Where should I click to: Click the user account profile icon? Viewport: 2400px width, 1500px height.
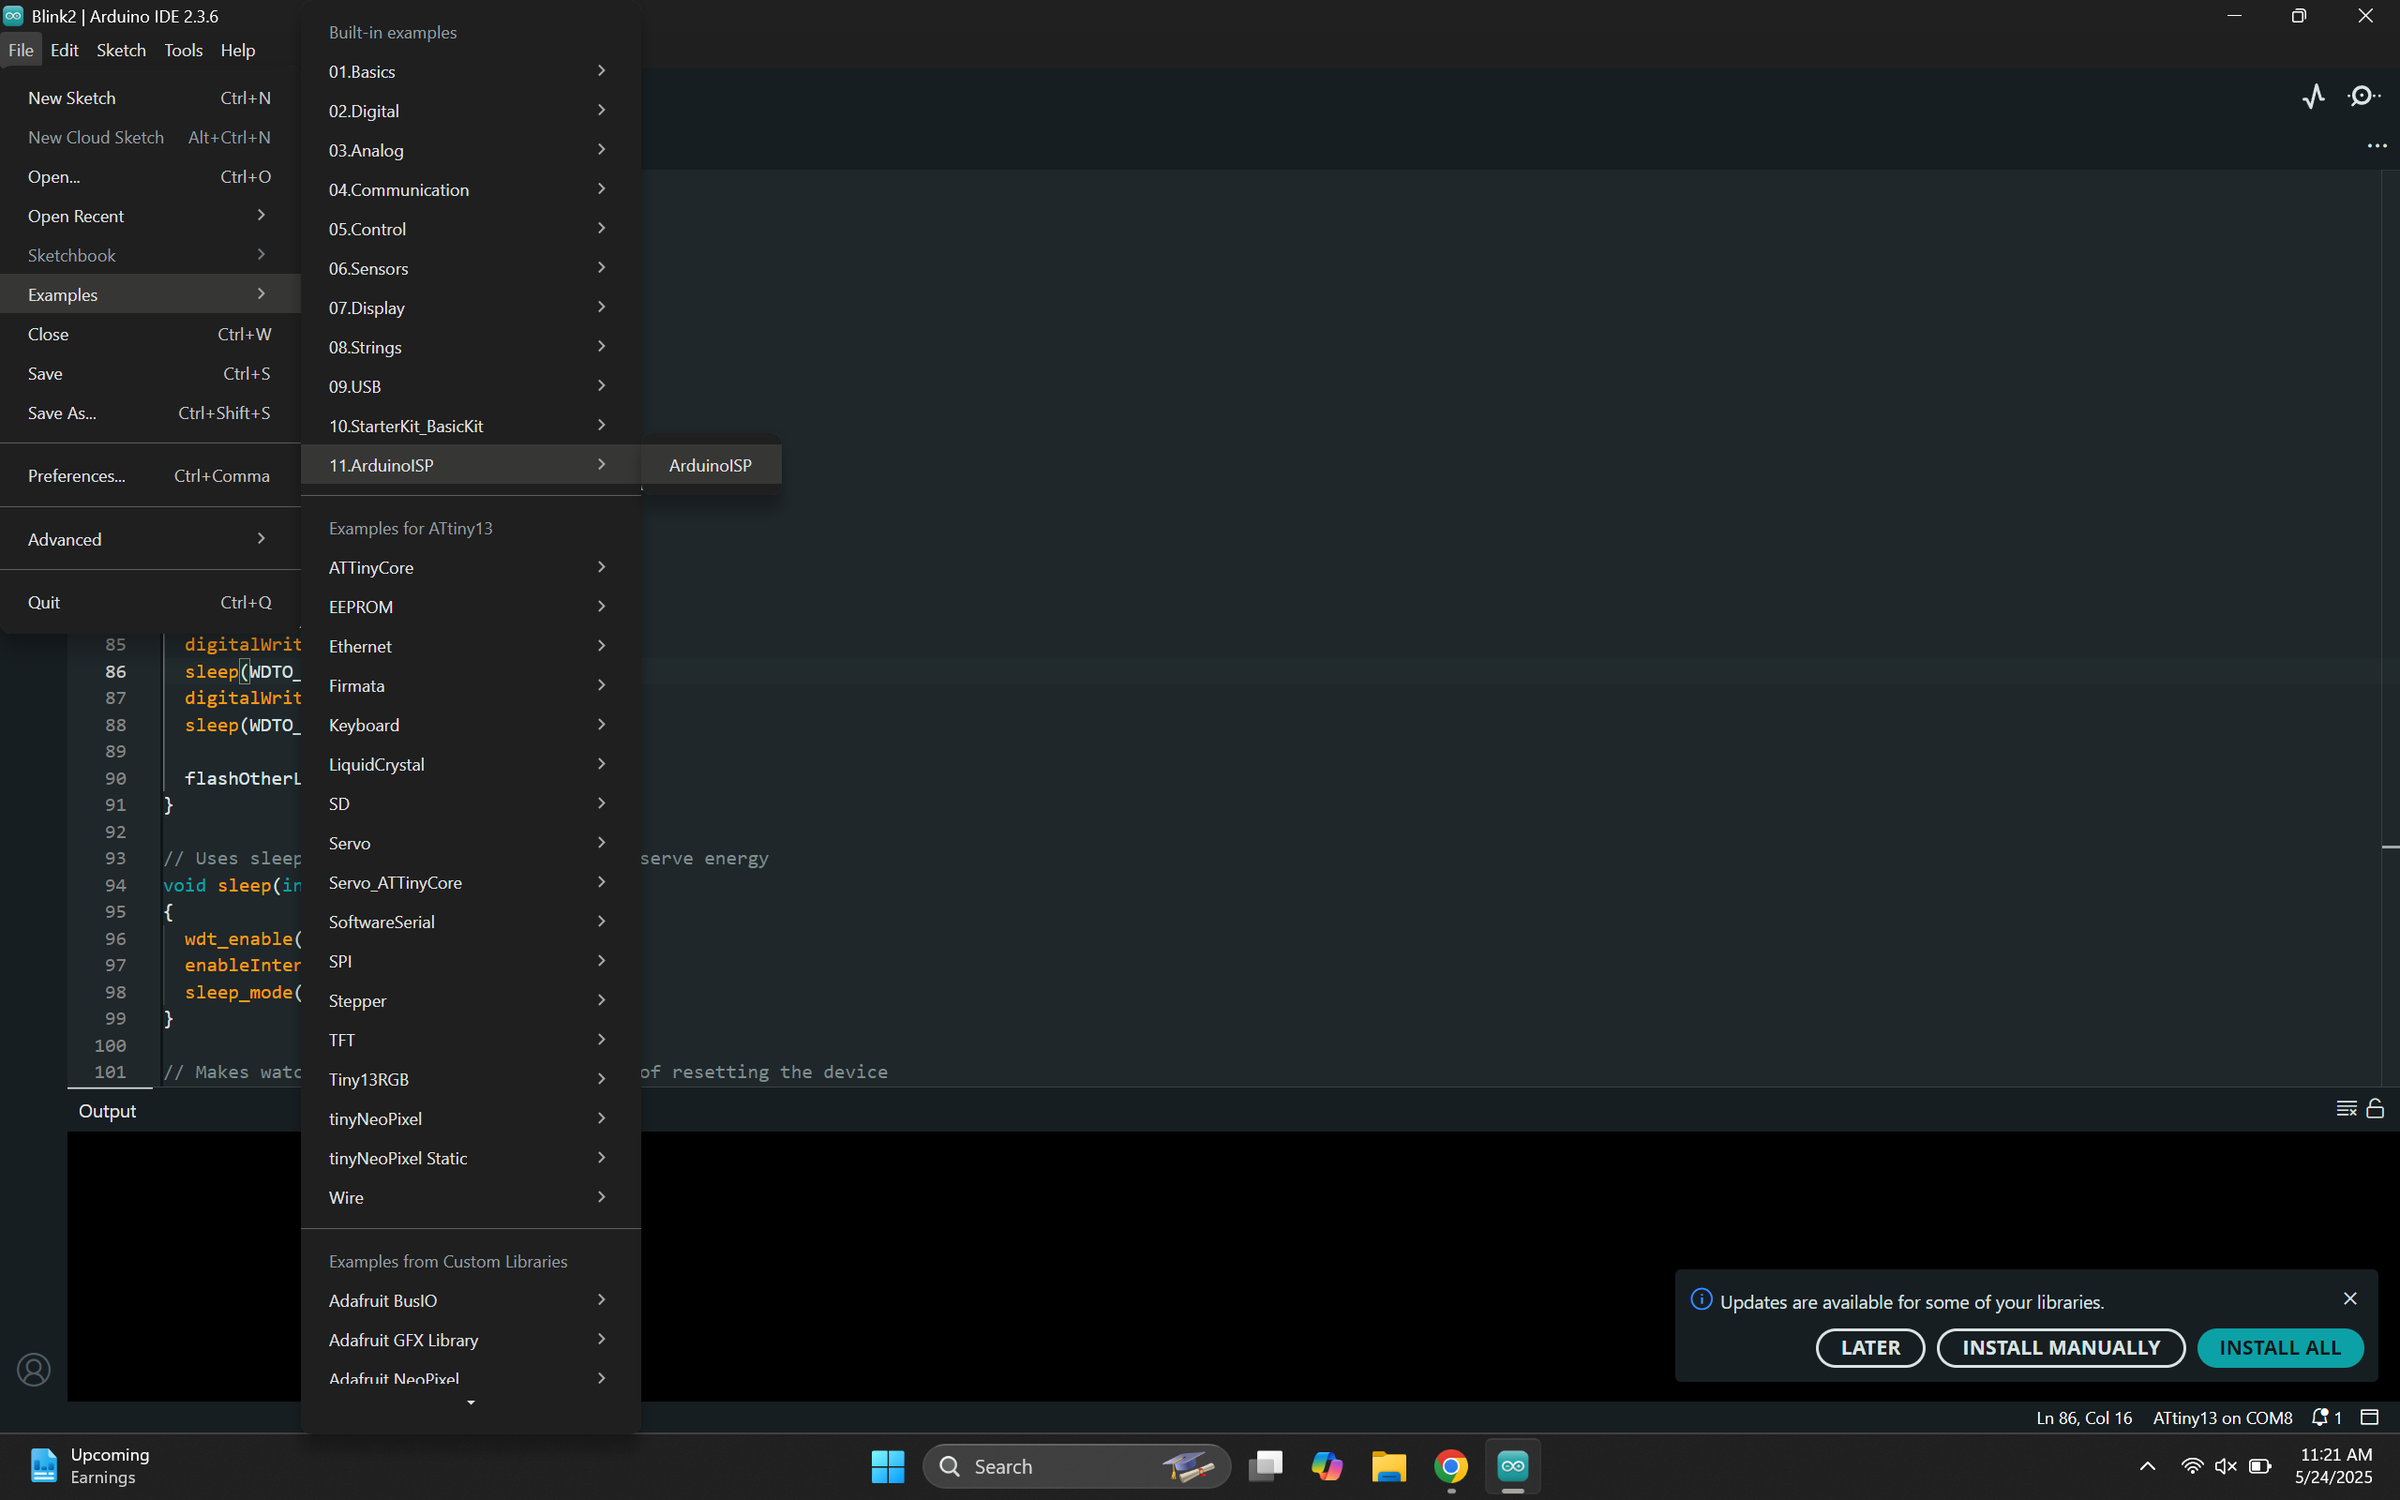[34, 1369]
